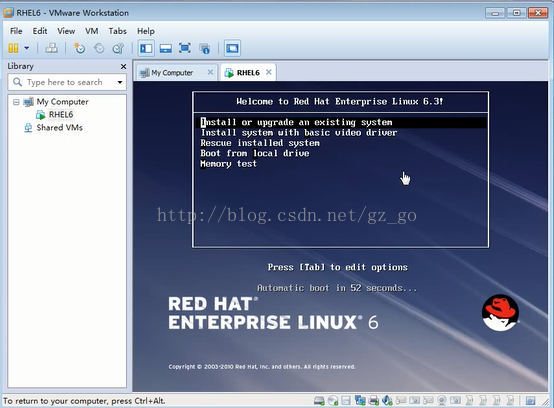Enter full screen mode
The image size is (554, 408).
pos(185,48)
